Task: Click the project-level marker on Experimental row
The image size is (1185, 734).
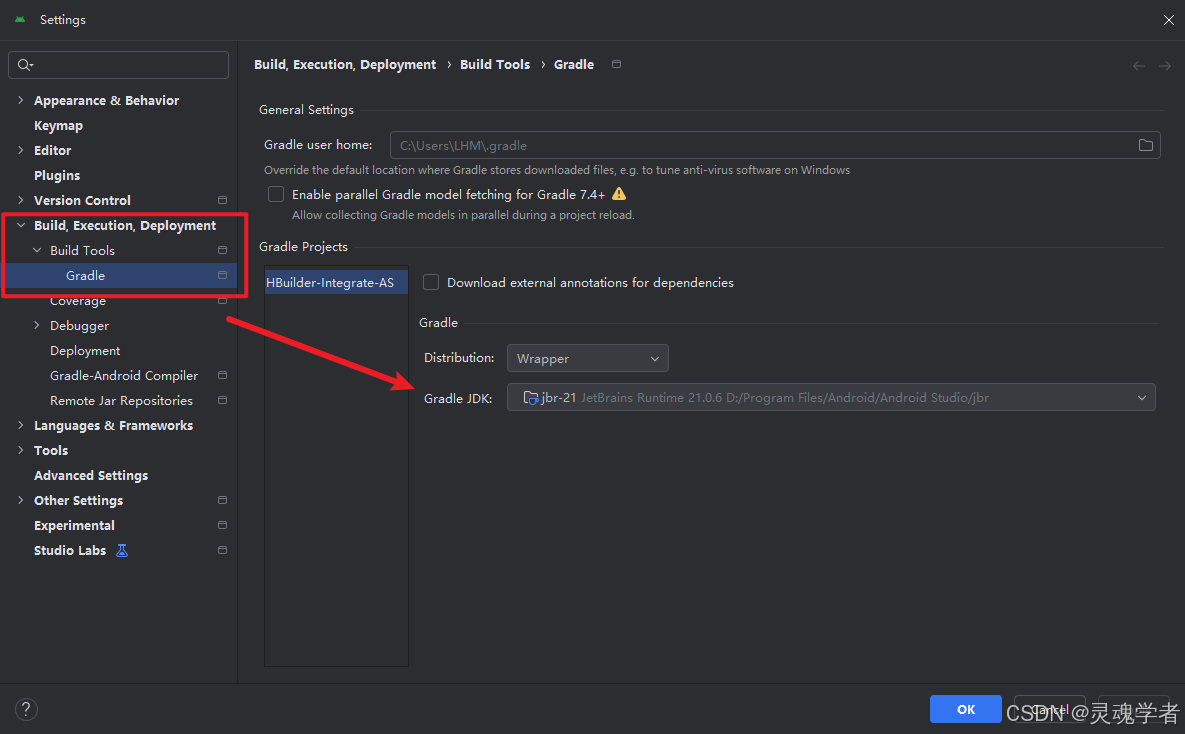Action: click(222, 525)
